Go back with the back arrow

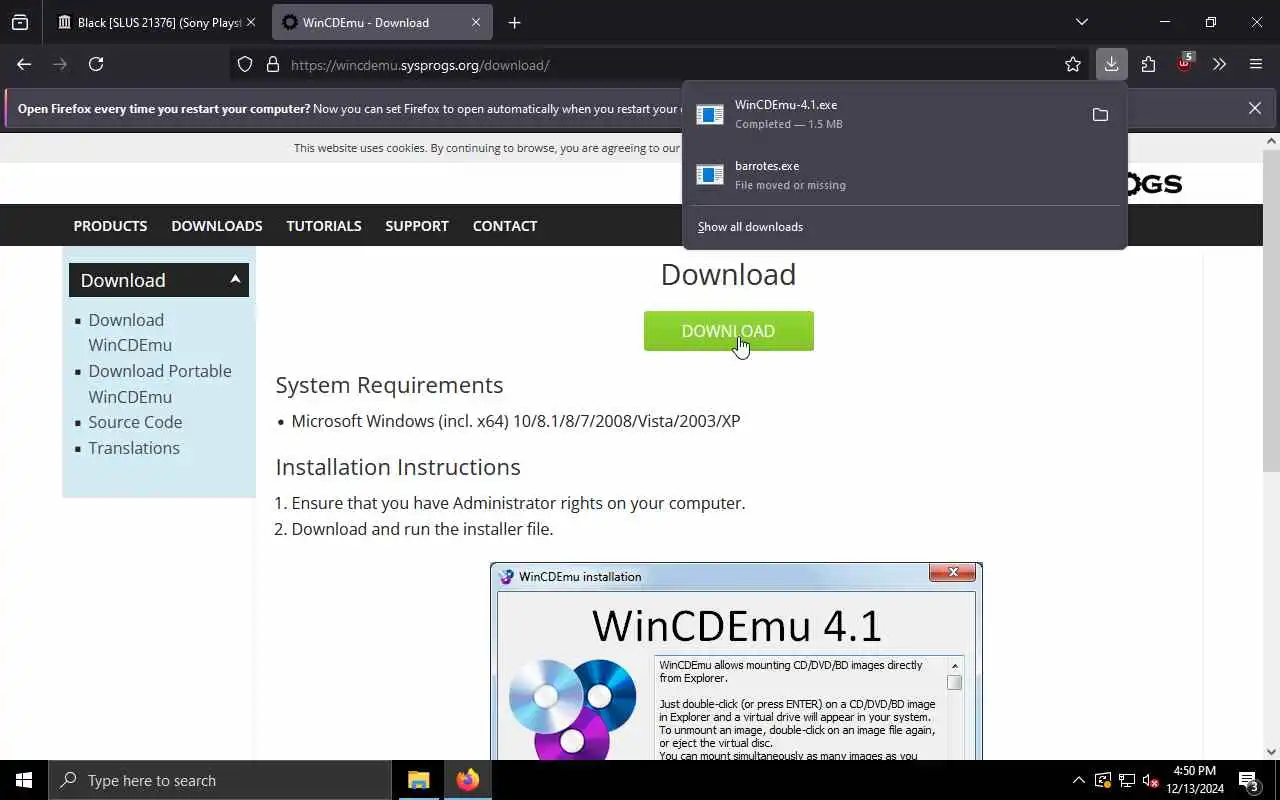24,64
